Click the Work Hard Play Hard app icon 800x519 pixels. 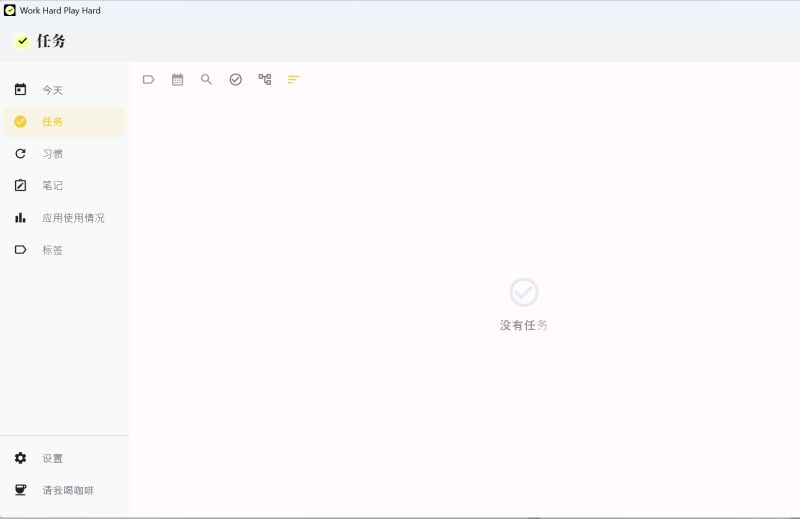point(10,10)
